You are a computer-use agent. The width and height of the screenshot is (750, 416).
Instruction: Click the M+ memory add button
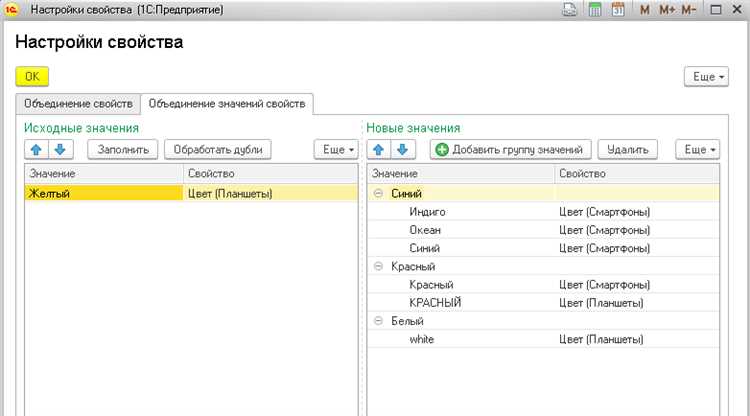[667, 10]
